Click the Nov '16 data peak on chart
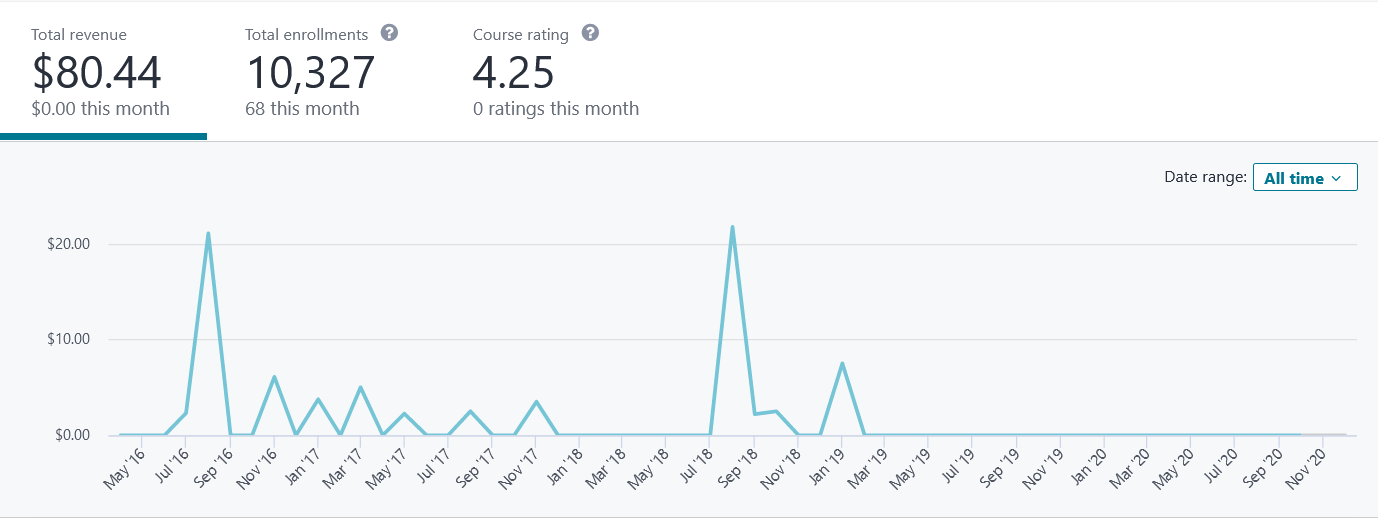The height and width of the screenshot is (523, 1378). pyautogui.click(x=274, y=376)
